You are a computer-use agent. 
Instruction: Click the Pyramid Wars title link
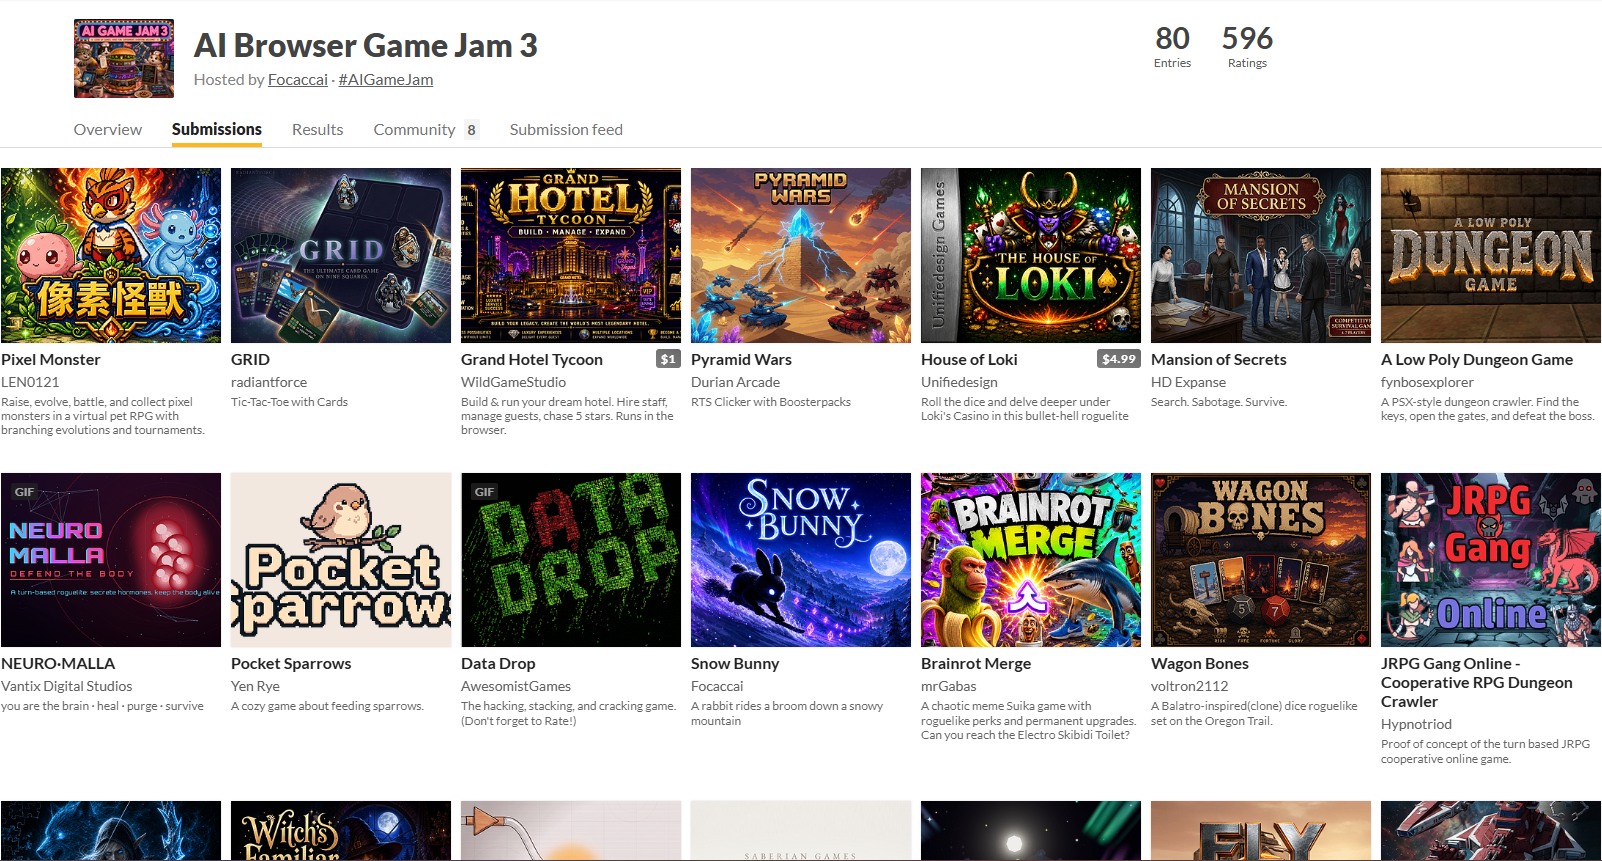click(741, 360)
